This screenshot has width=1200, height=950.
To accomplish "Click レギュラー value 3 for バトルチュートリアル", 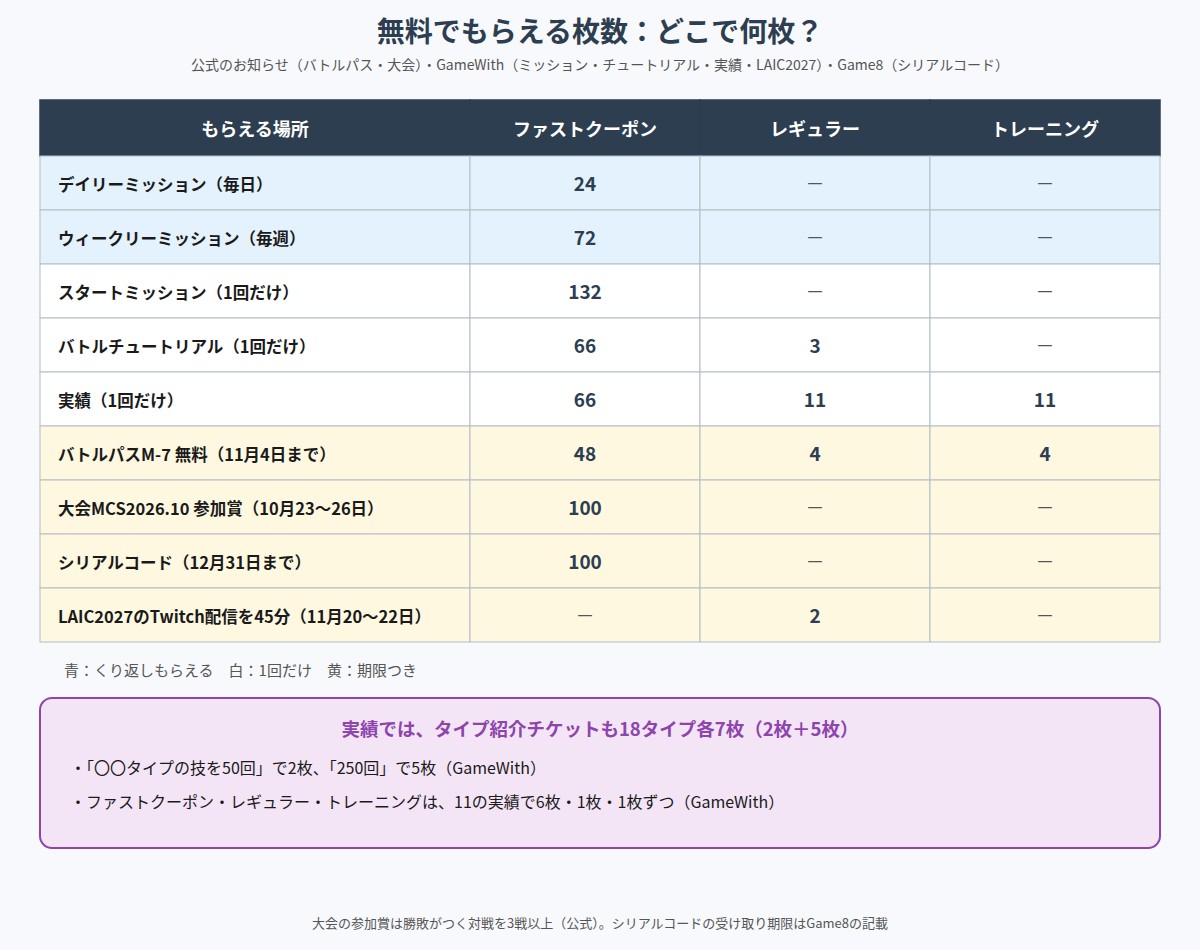I will (815, 346).
